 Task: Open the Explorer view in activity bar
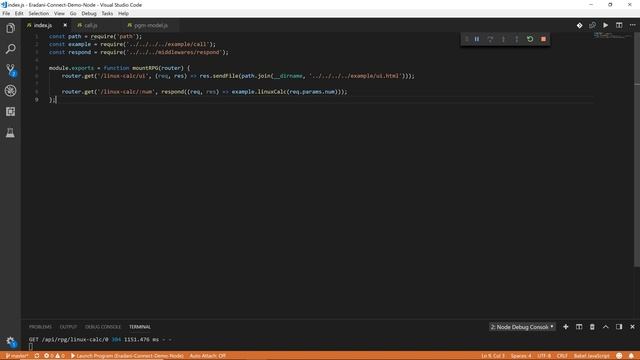pos(10,28)
